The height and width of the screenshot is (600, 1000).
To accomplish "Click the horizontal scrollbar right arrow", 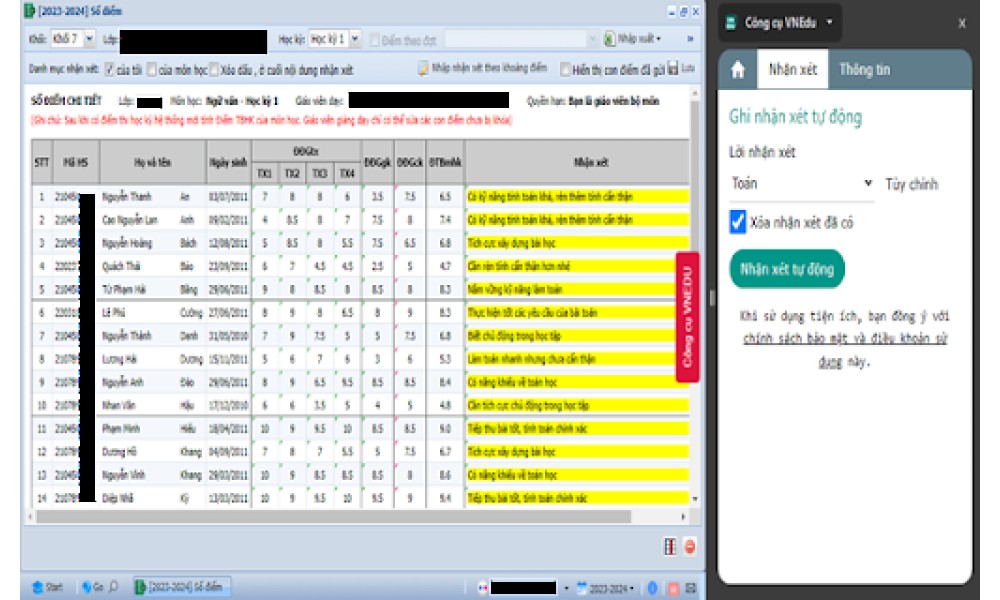I will [684, 516].
